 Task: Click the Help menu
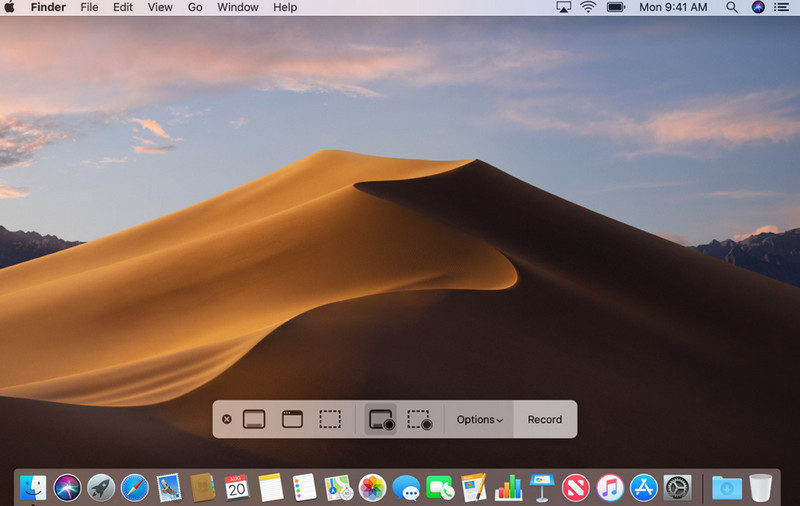[x=285, y=8]
